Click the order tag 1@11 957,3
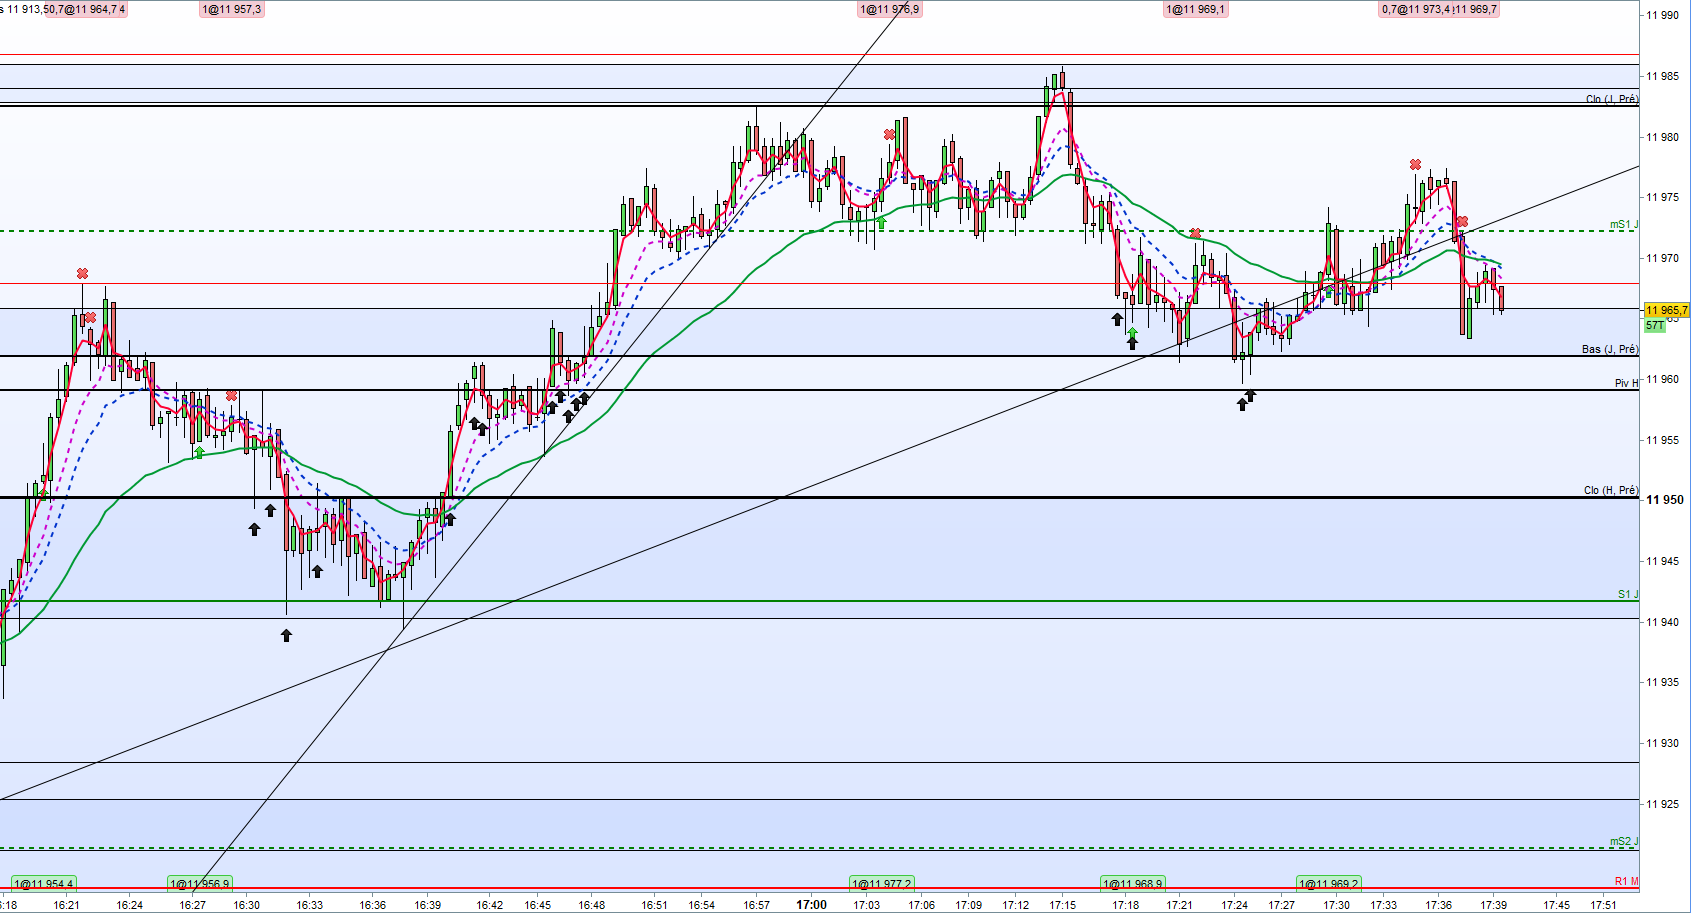The image size is (1691, 913). point(232,9)
